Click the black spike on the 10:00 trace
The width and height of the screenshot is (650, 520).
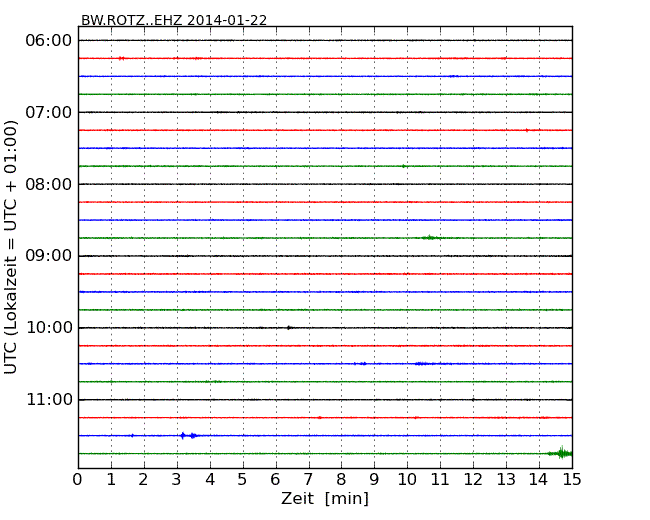click(x=289, y=328)
